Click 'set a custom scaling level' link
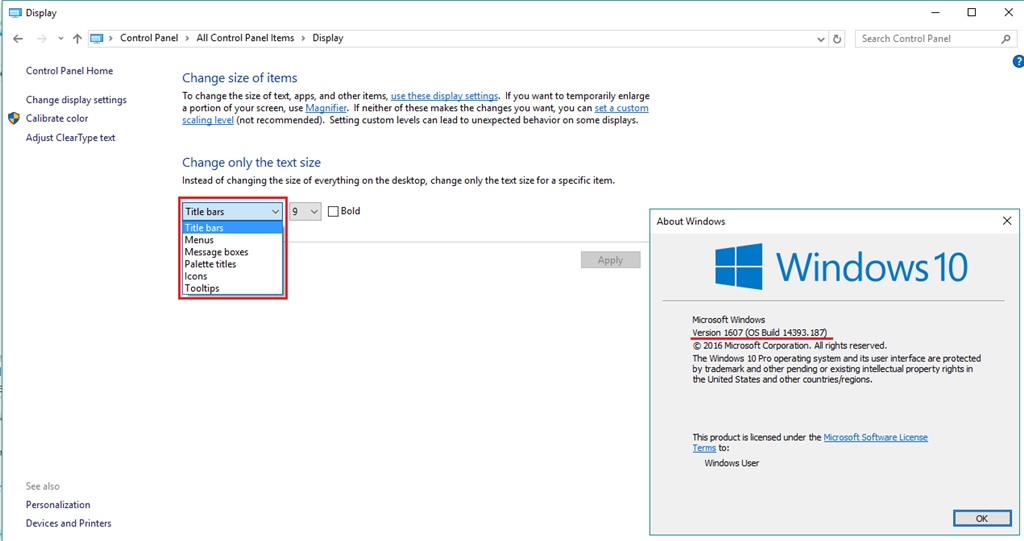 click(621, 108)
